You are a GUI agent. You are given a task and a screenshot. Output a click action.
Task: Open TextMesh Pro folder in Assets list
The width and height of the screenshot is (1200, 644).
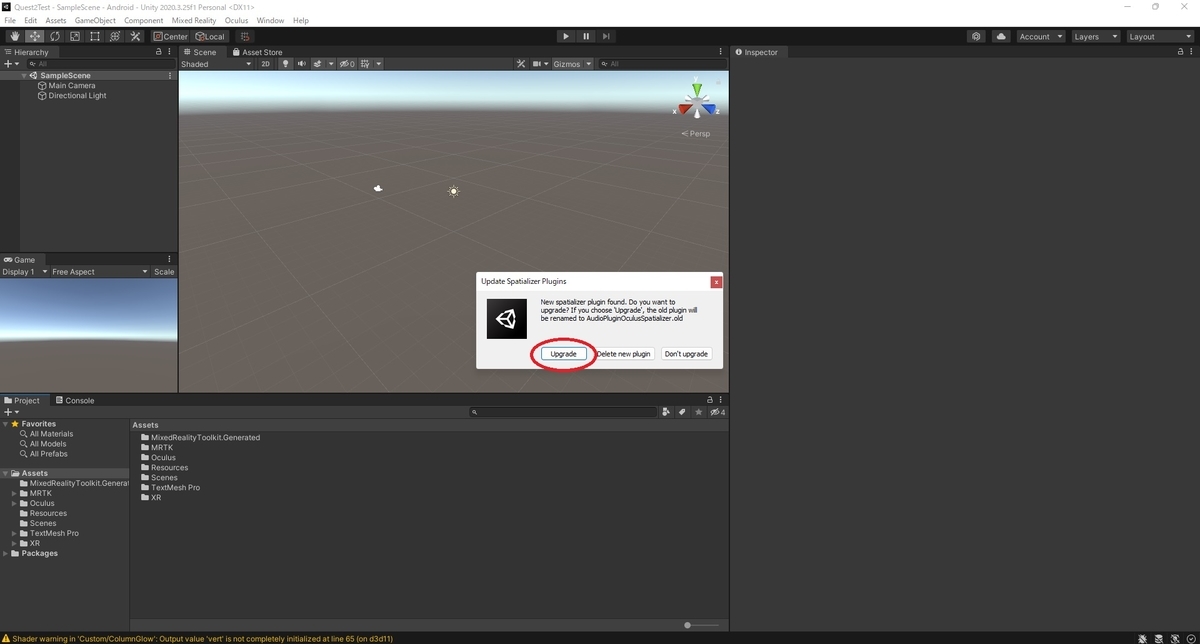click(x=170, y=488)
